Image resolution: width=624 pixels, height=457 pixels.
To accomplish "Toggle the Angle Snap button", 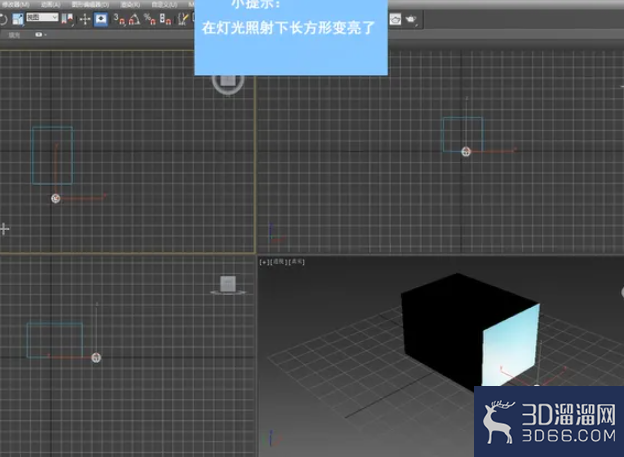I will pyautogui.click(x=134, y=19).
